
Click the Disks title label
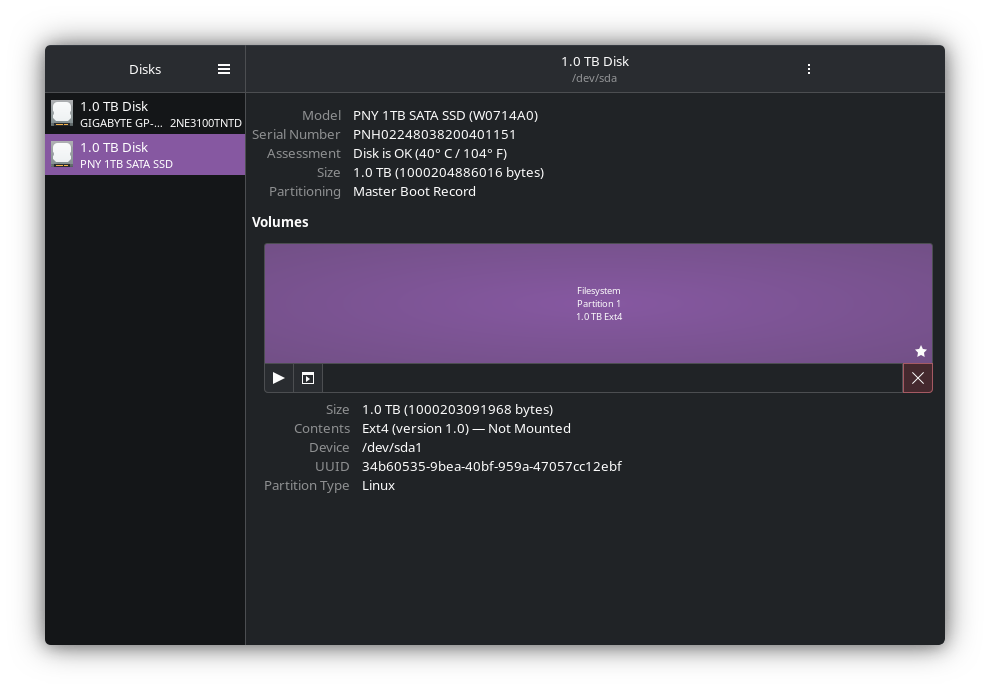coord(144,69)
